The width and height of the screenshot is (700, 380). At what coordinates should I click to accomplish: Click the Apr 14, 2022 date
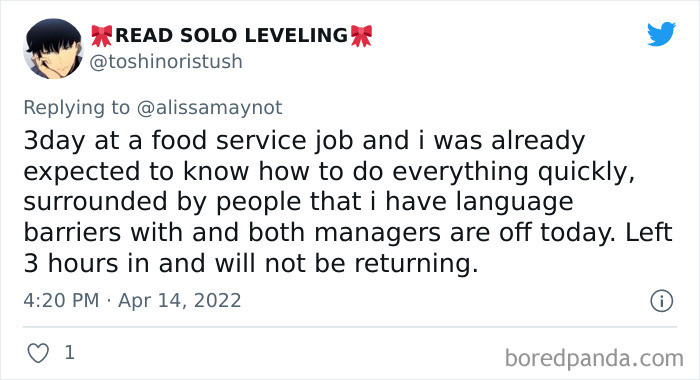(x=179, y=300)
